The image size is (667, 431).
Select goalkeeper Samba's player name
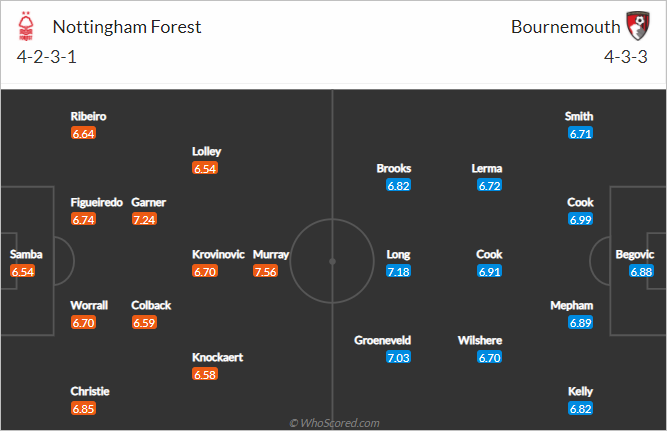click(x=26, y=254)
